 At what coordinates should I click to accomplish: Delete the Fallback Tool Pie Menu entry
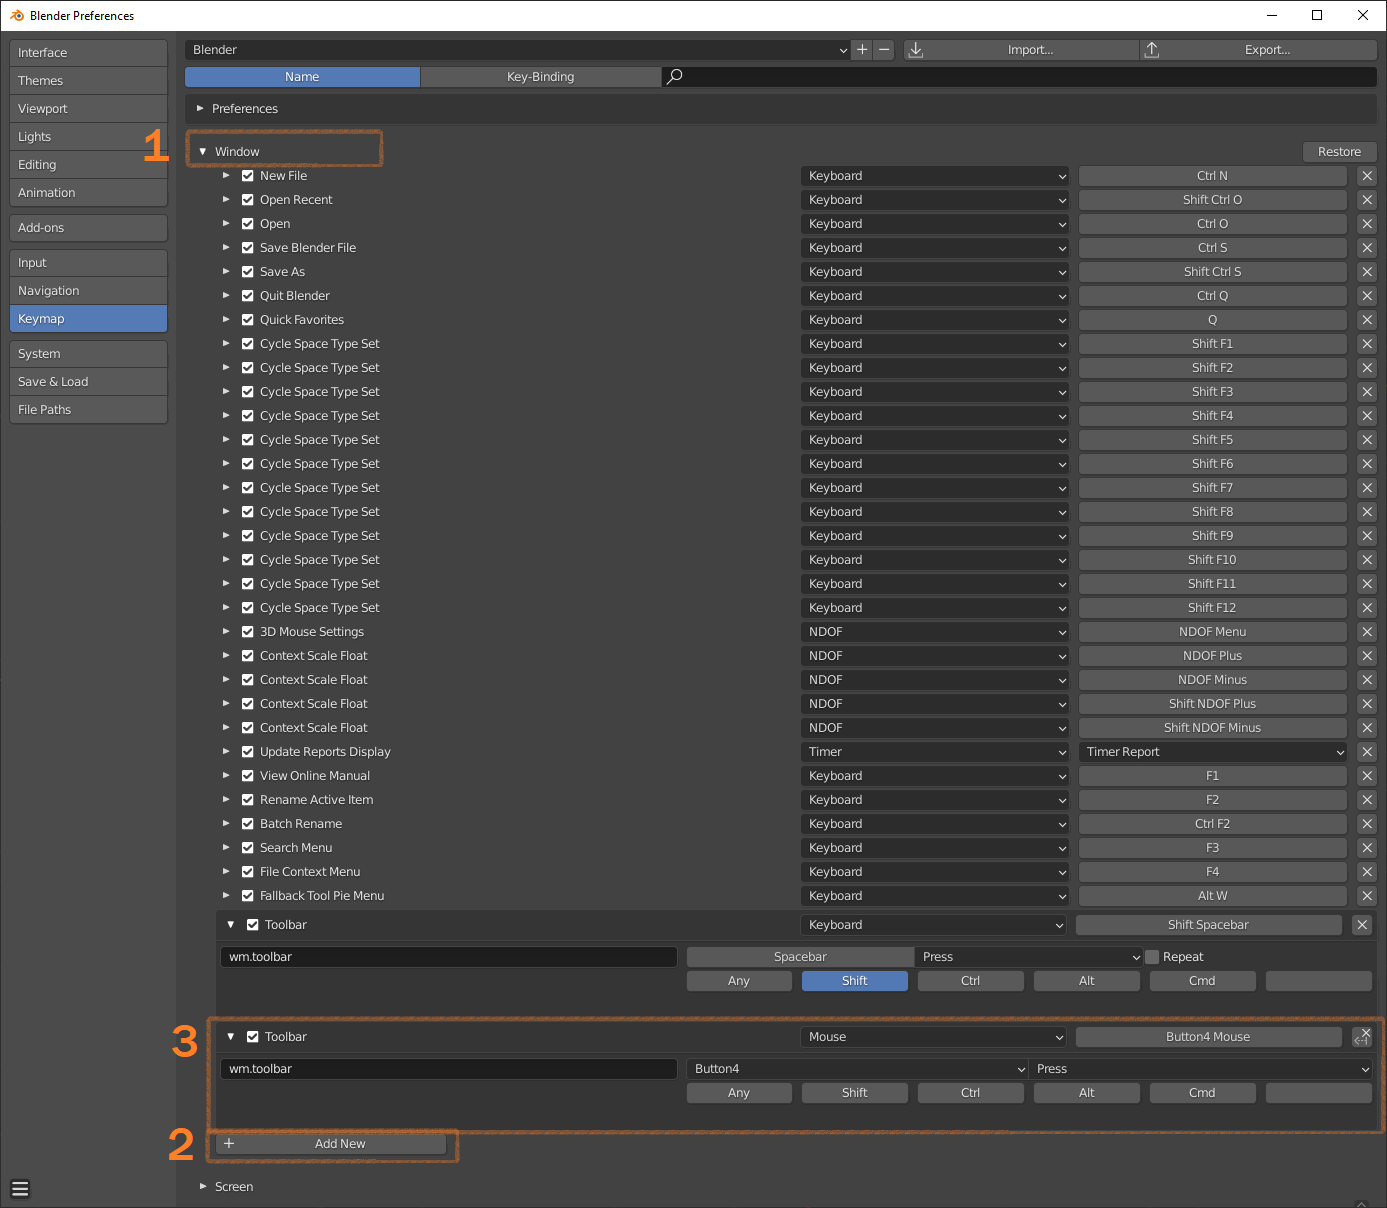pyautogui.click(x=1367, y=896)
